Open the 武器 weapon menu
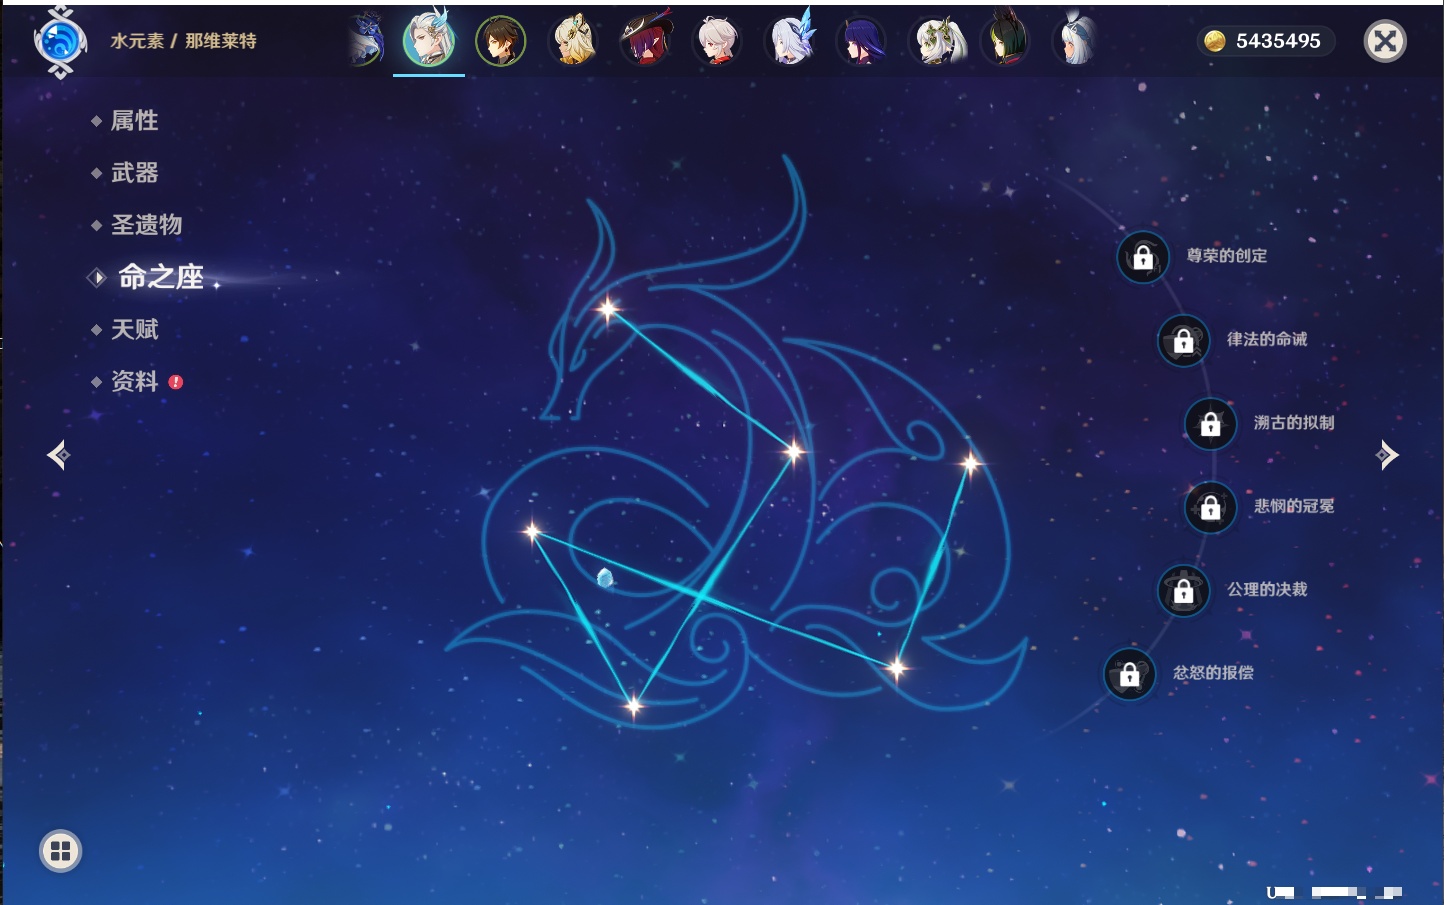Viewport: 1444px width, 905px height. [134, 173]
